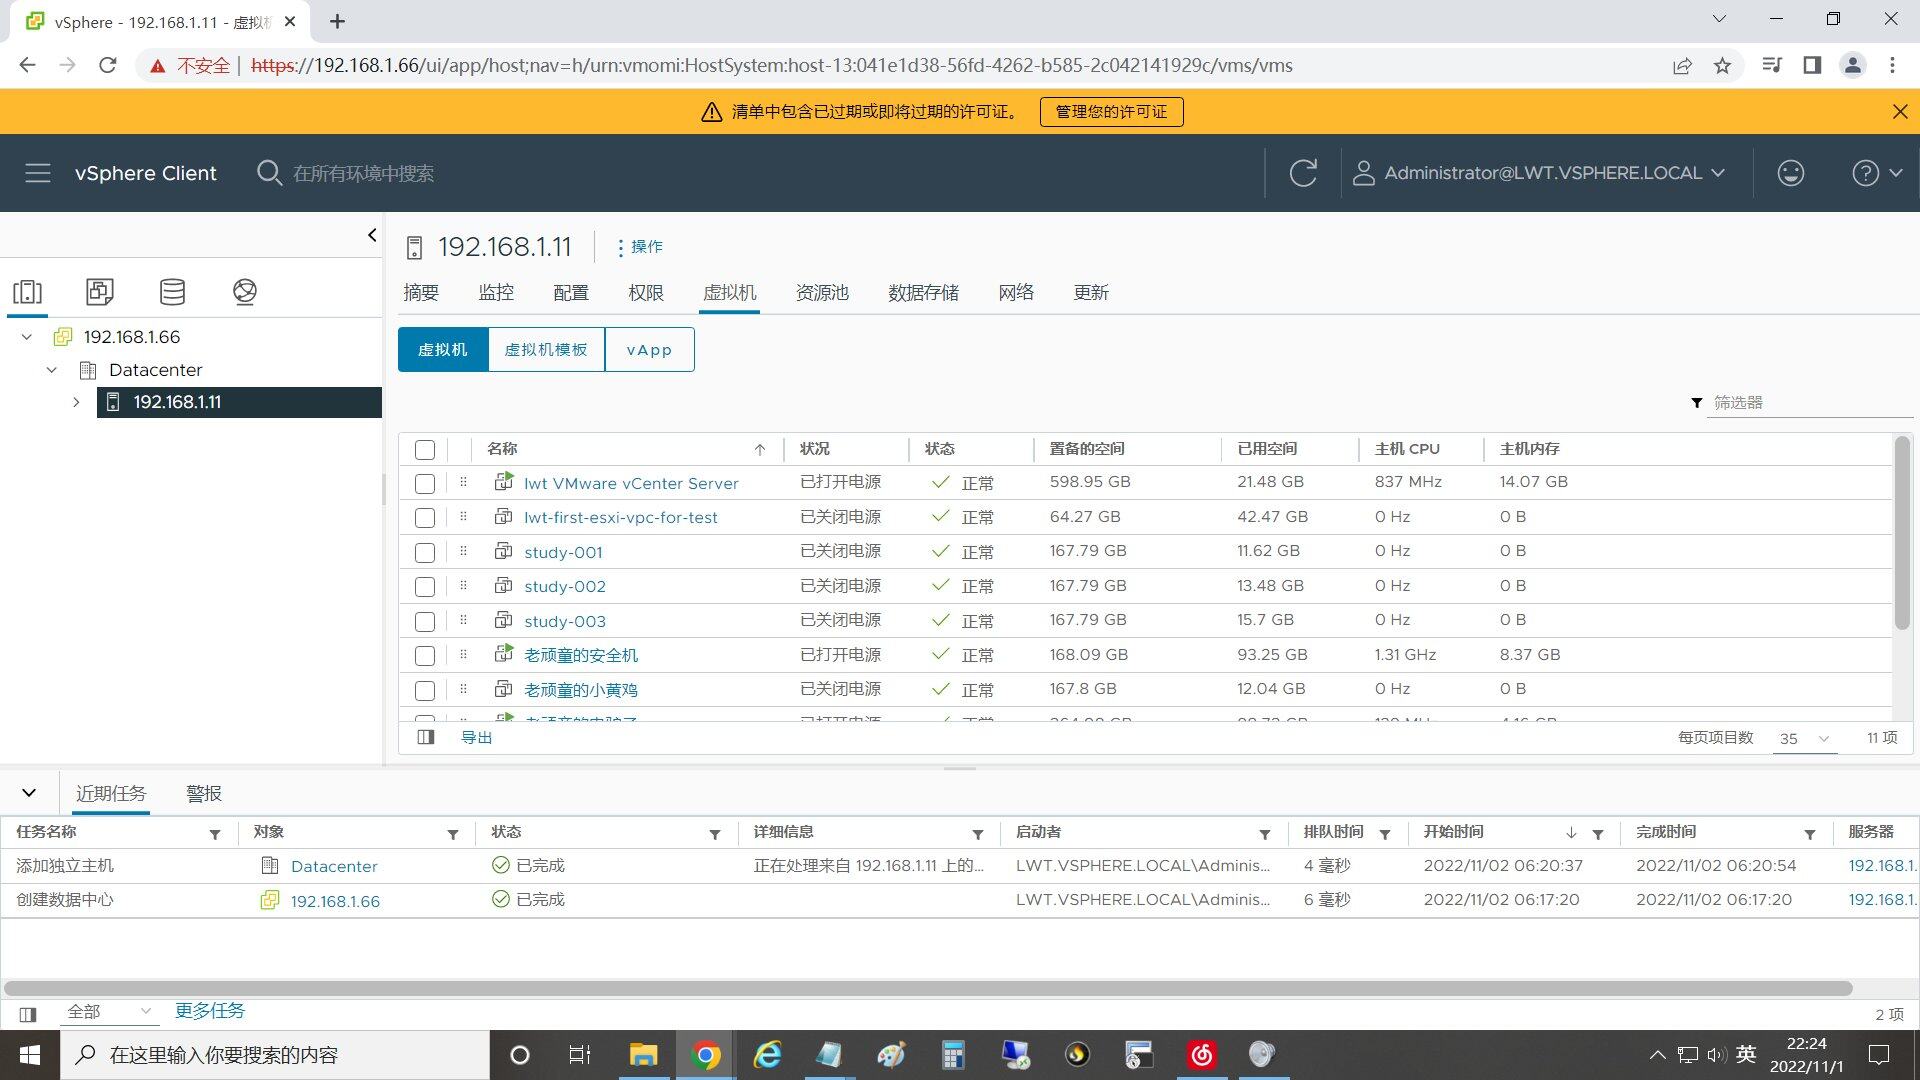Open the 192.168.1.66 link in tasks list
The image size is (1920, 1080).
click(335, 901)
